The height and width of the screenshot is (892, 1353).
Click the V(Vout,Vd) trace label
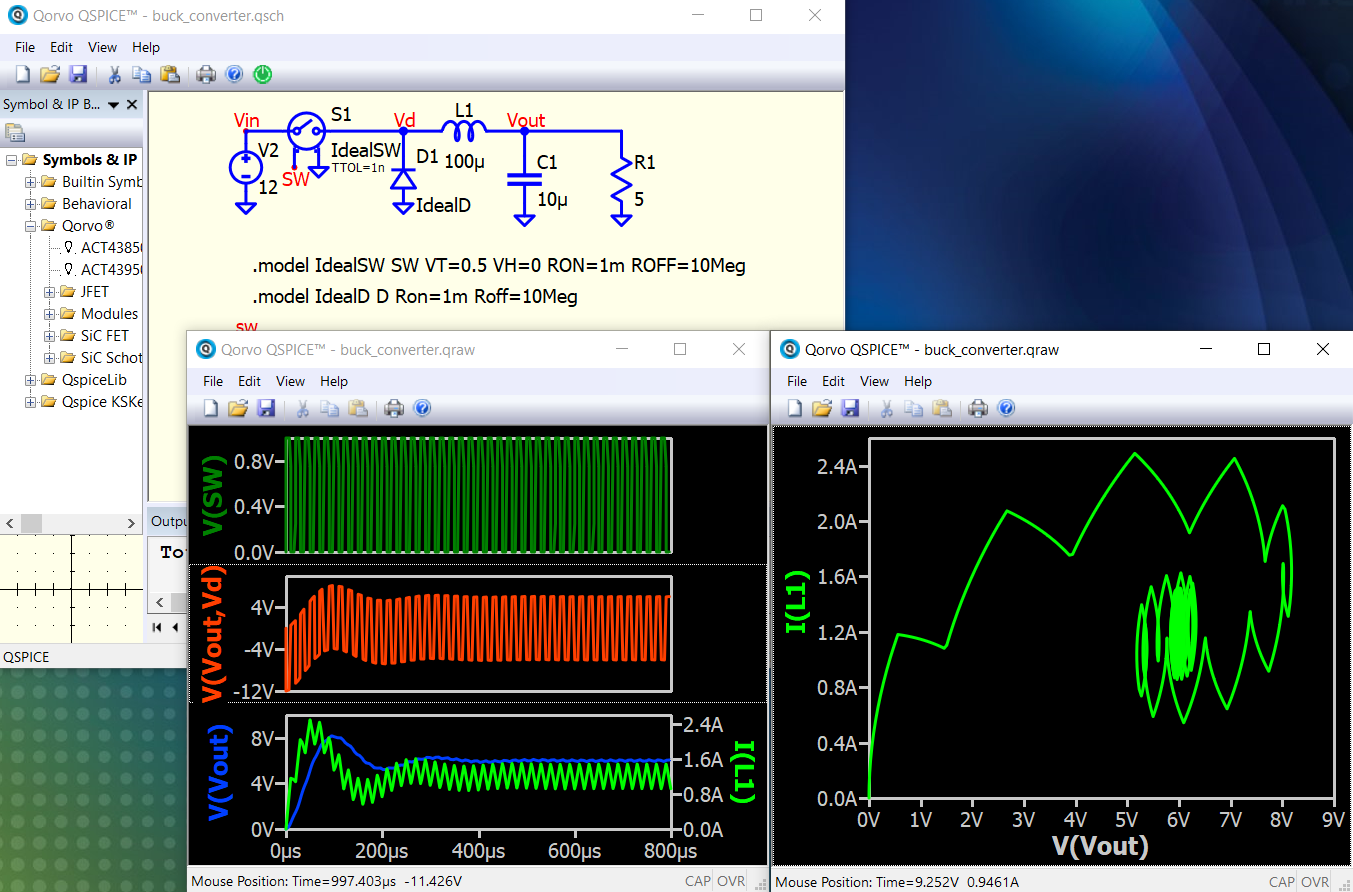pos(215,633)
